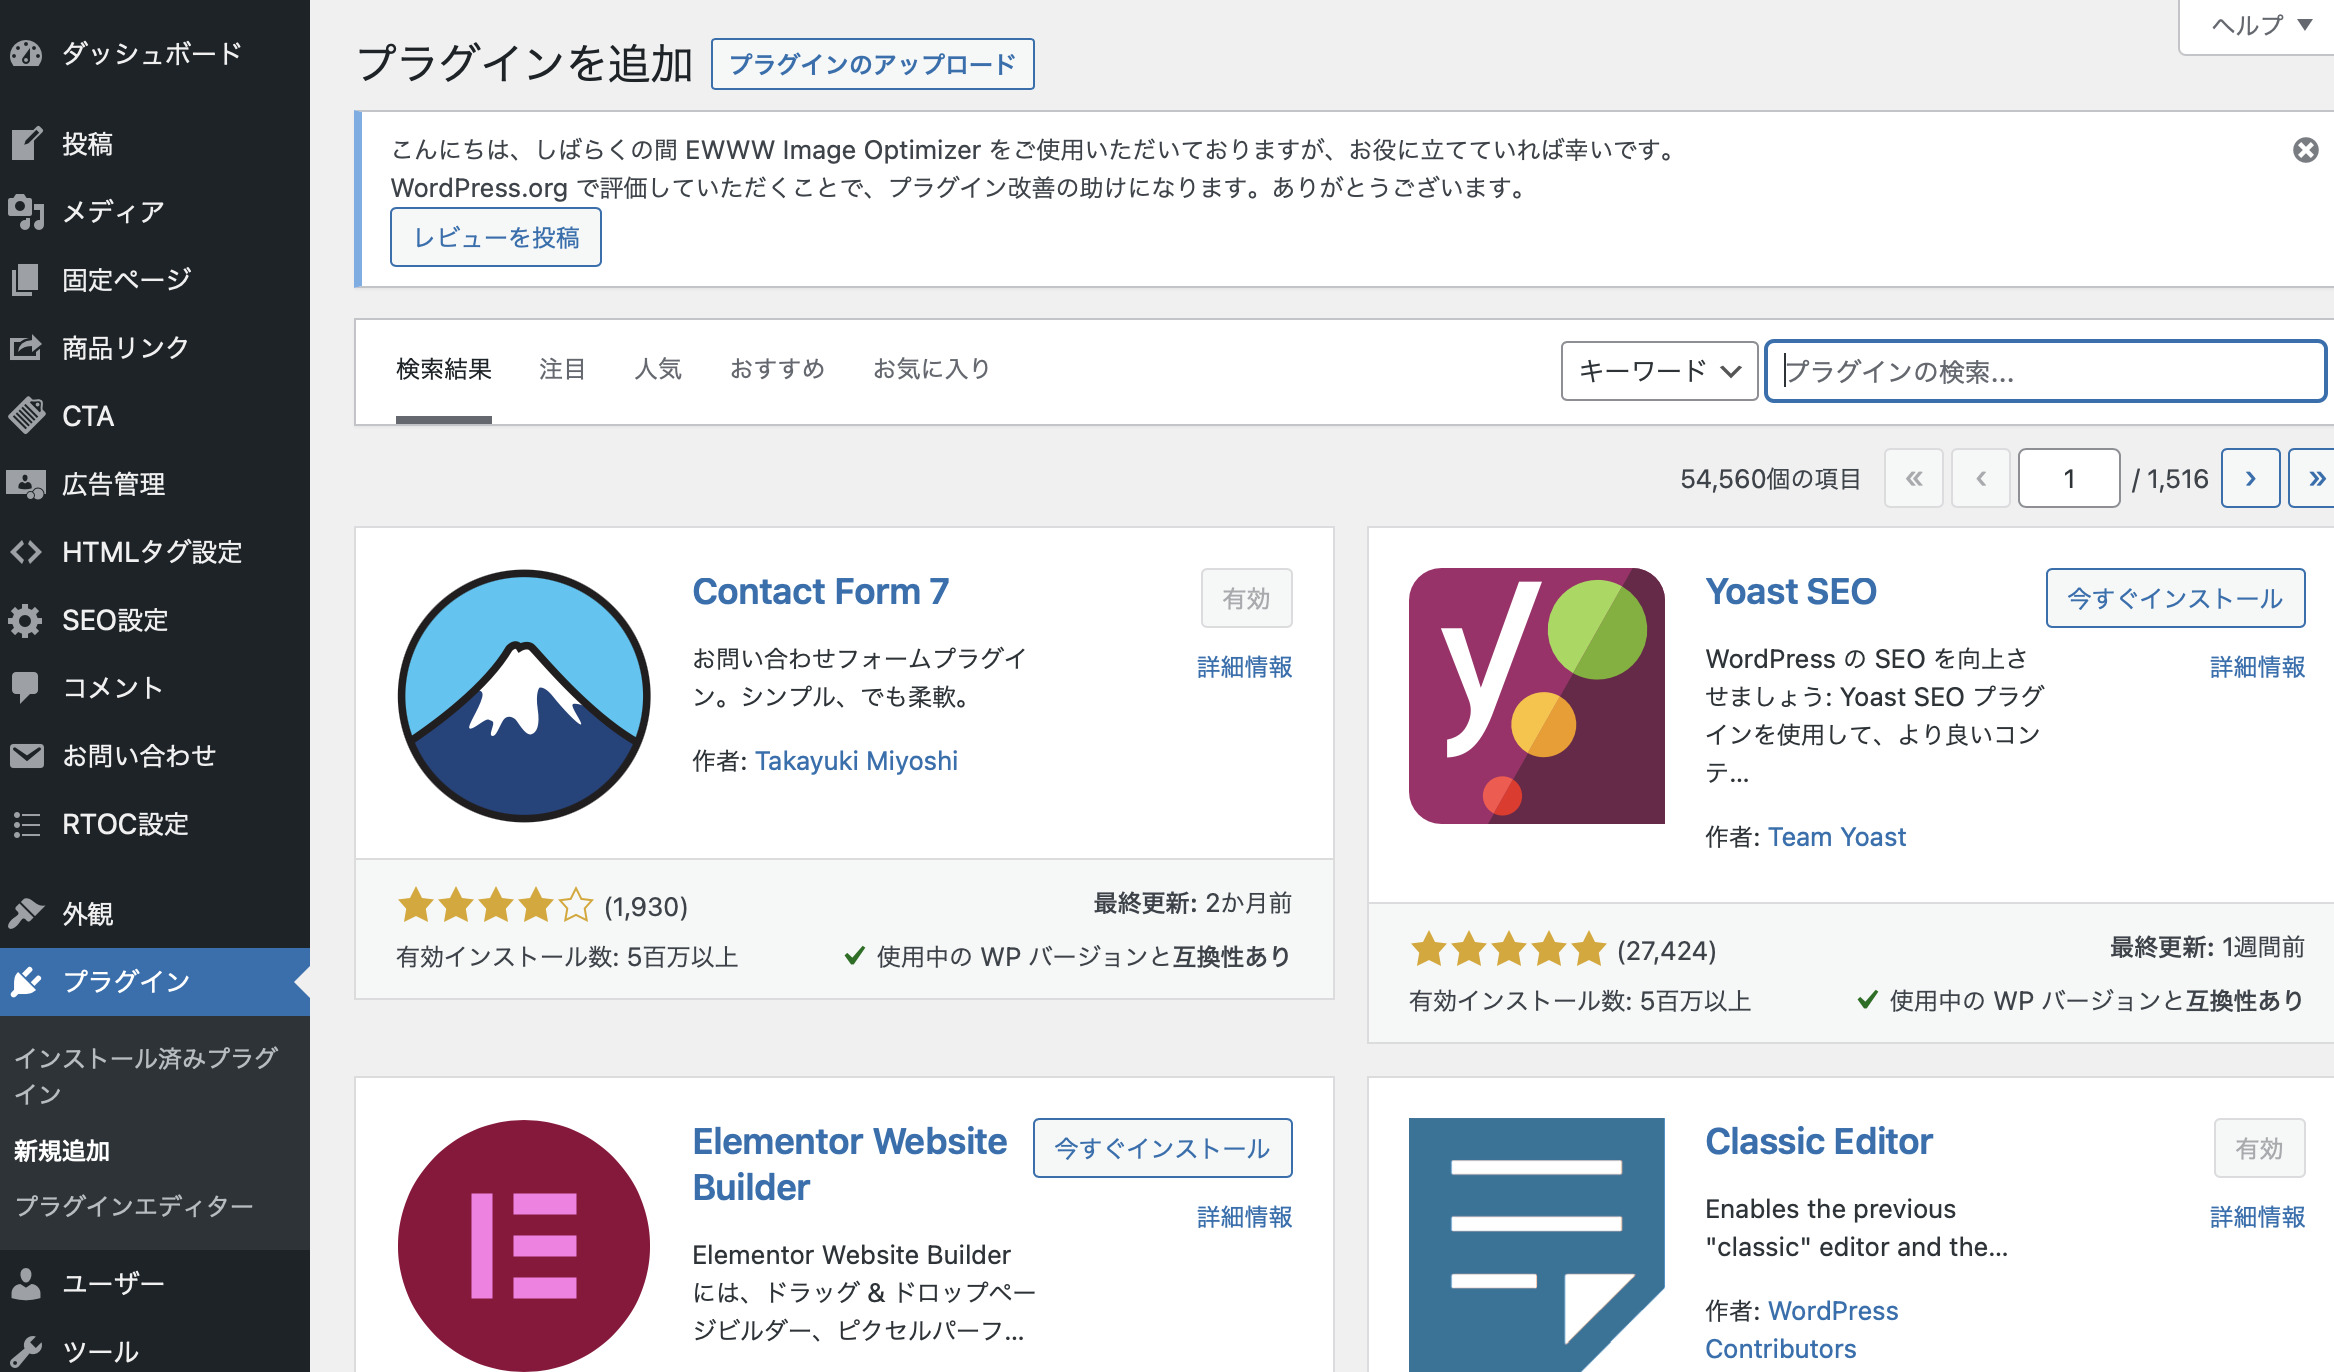Click the current page number field
The height and width of the screenshot is (1372, 2334).
point(2069,478)
